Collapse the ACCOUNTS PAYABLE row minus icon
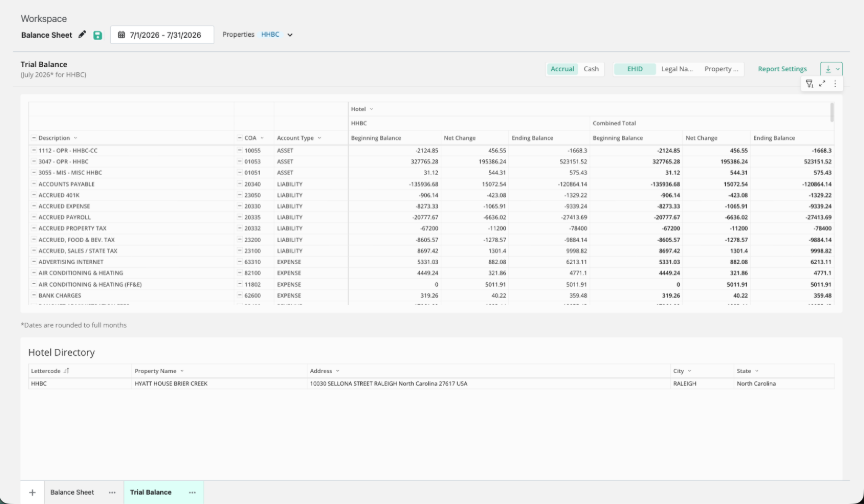864x504 pixels. point(34,184)
